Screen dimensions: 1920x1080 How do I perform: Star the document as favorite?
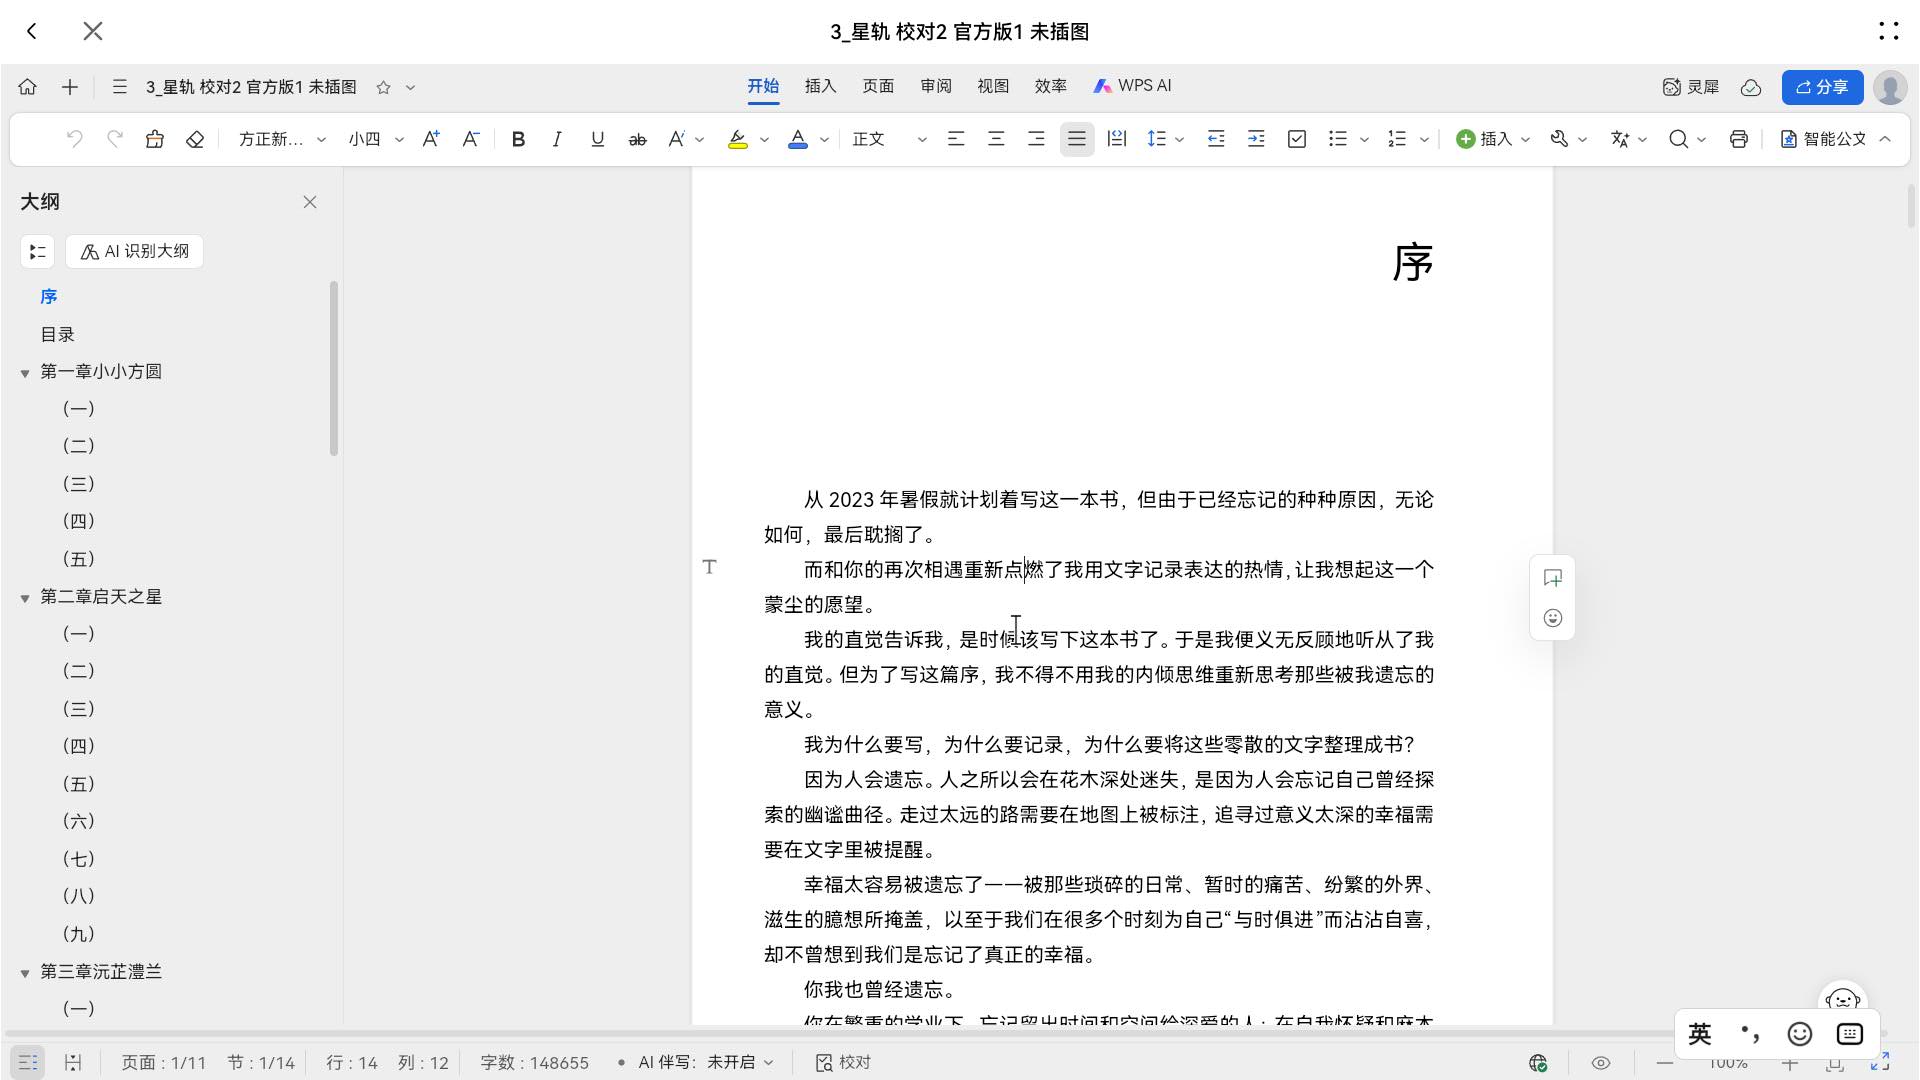[383, 87]
